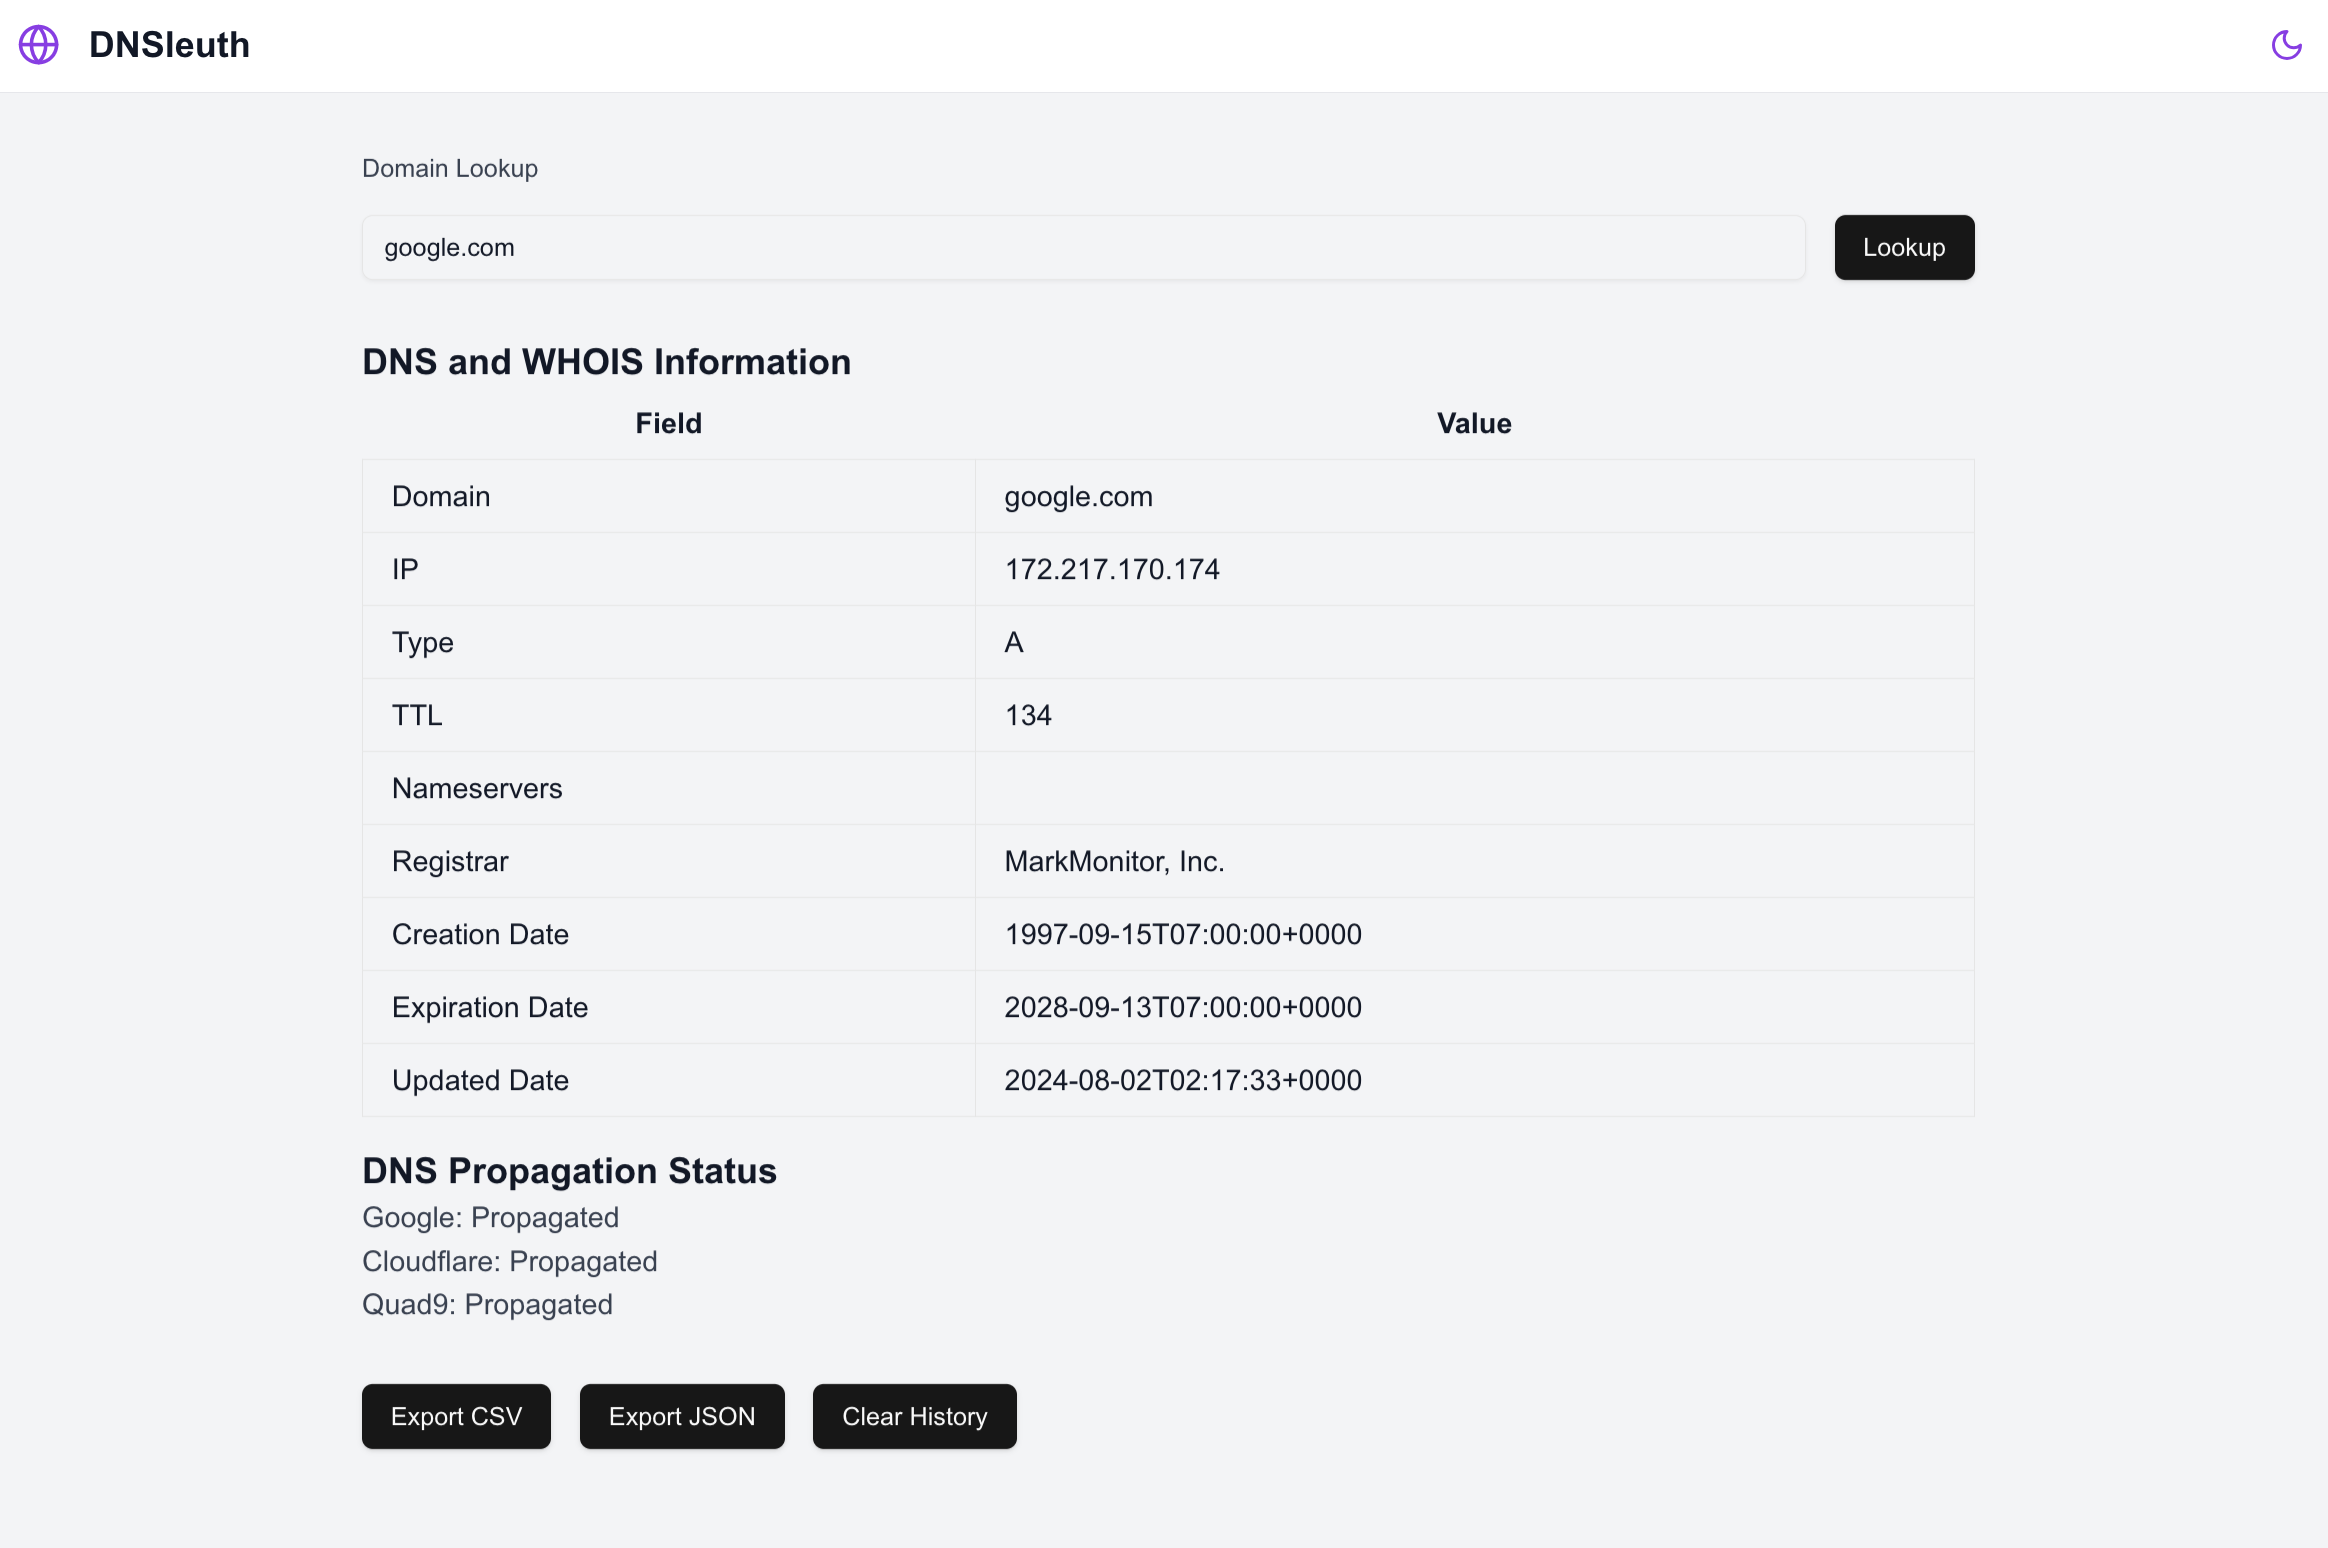Select the IP address 172.217.170.174
Viewport: 2328px width, 1548px height.
(x=1112, y=569)
